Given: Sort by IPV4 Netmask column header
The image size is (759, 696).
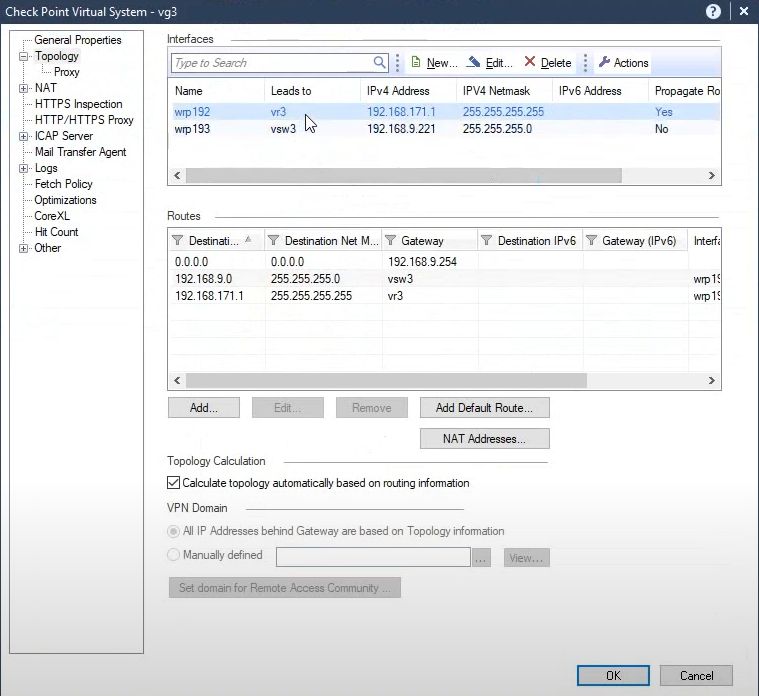Looking at the screenshot, I should [x=504, y=91].
